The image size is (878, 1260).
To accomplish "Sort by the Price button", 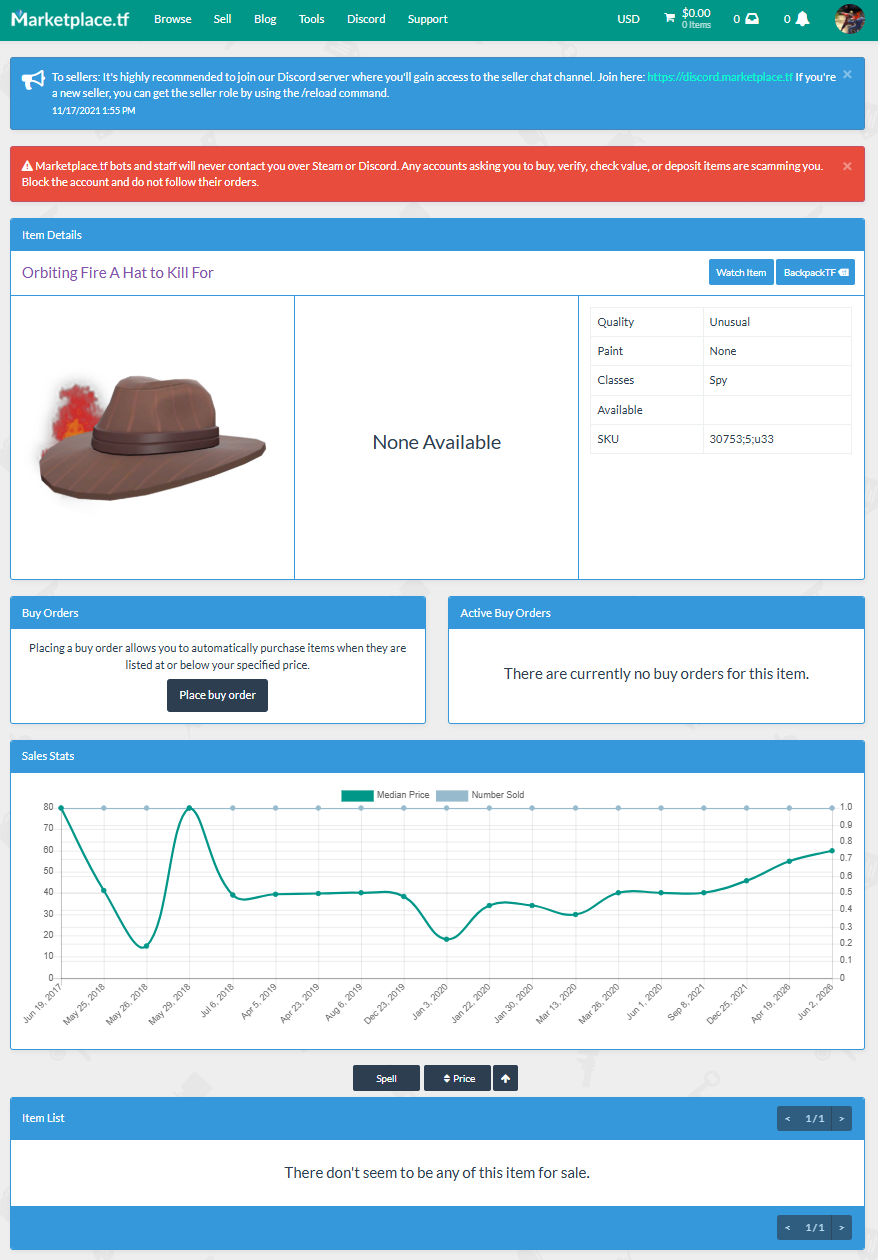I will pyautogui.click(x=457, y=1078).
